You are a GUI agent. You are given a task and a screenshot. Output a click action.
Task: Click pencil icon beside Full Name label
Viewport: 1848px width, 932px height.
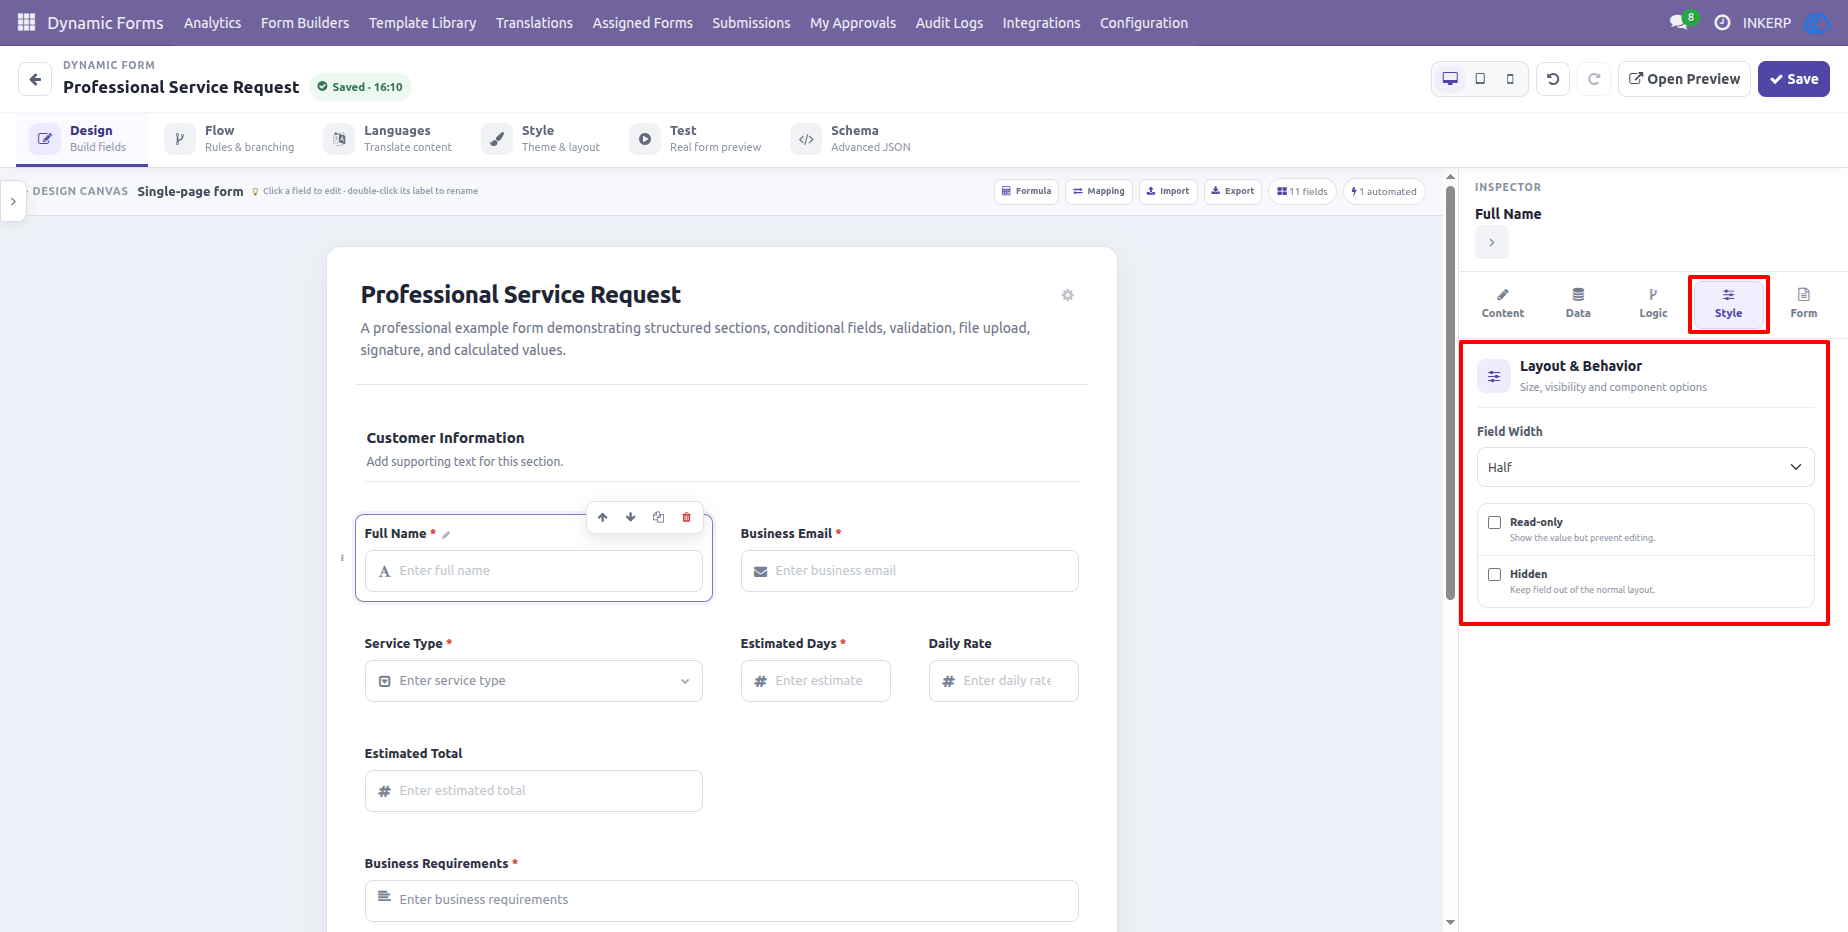(446, 534)
